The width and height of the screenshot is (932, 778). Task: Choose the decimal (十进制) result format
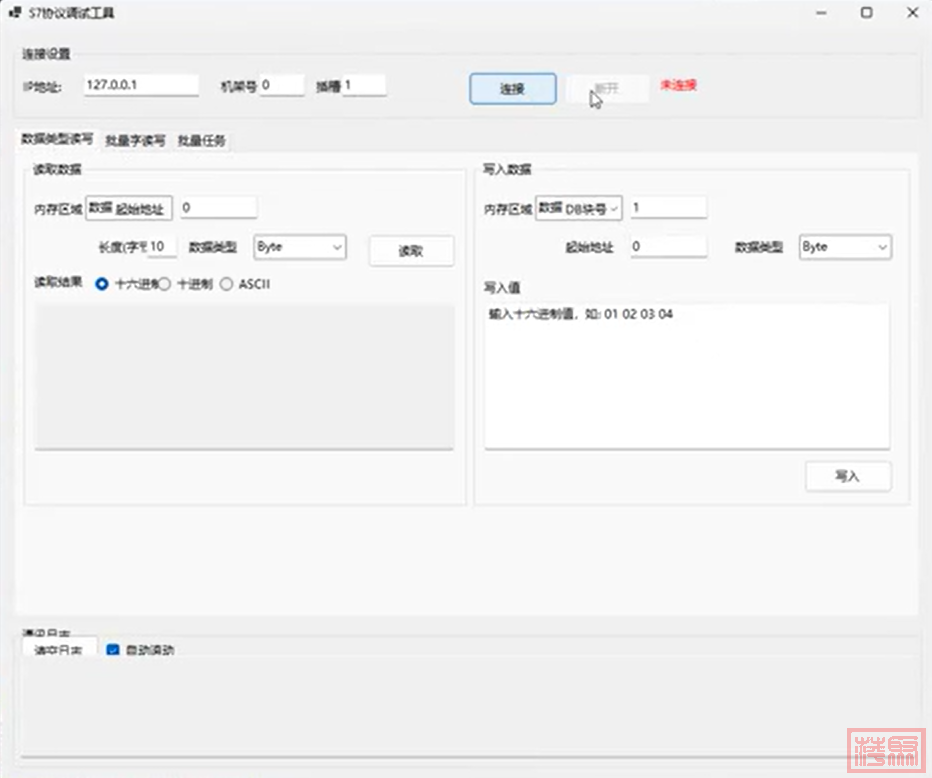coord(165,284)
